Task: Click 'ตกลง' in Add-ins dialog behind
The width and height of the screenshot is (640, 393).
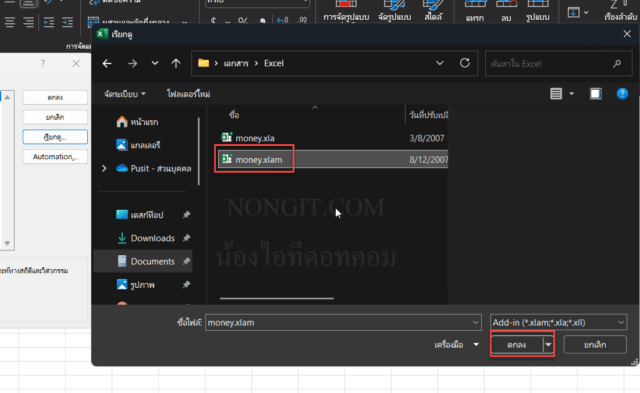Action: (55, 98)
